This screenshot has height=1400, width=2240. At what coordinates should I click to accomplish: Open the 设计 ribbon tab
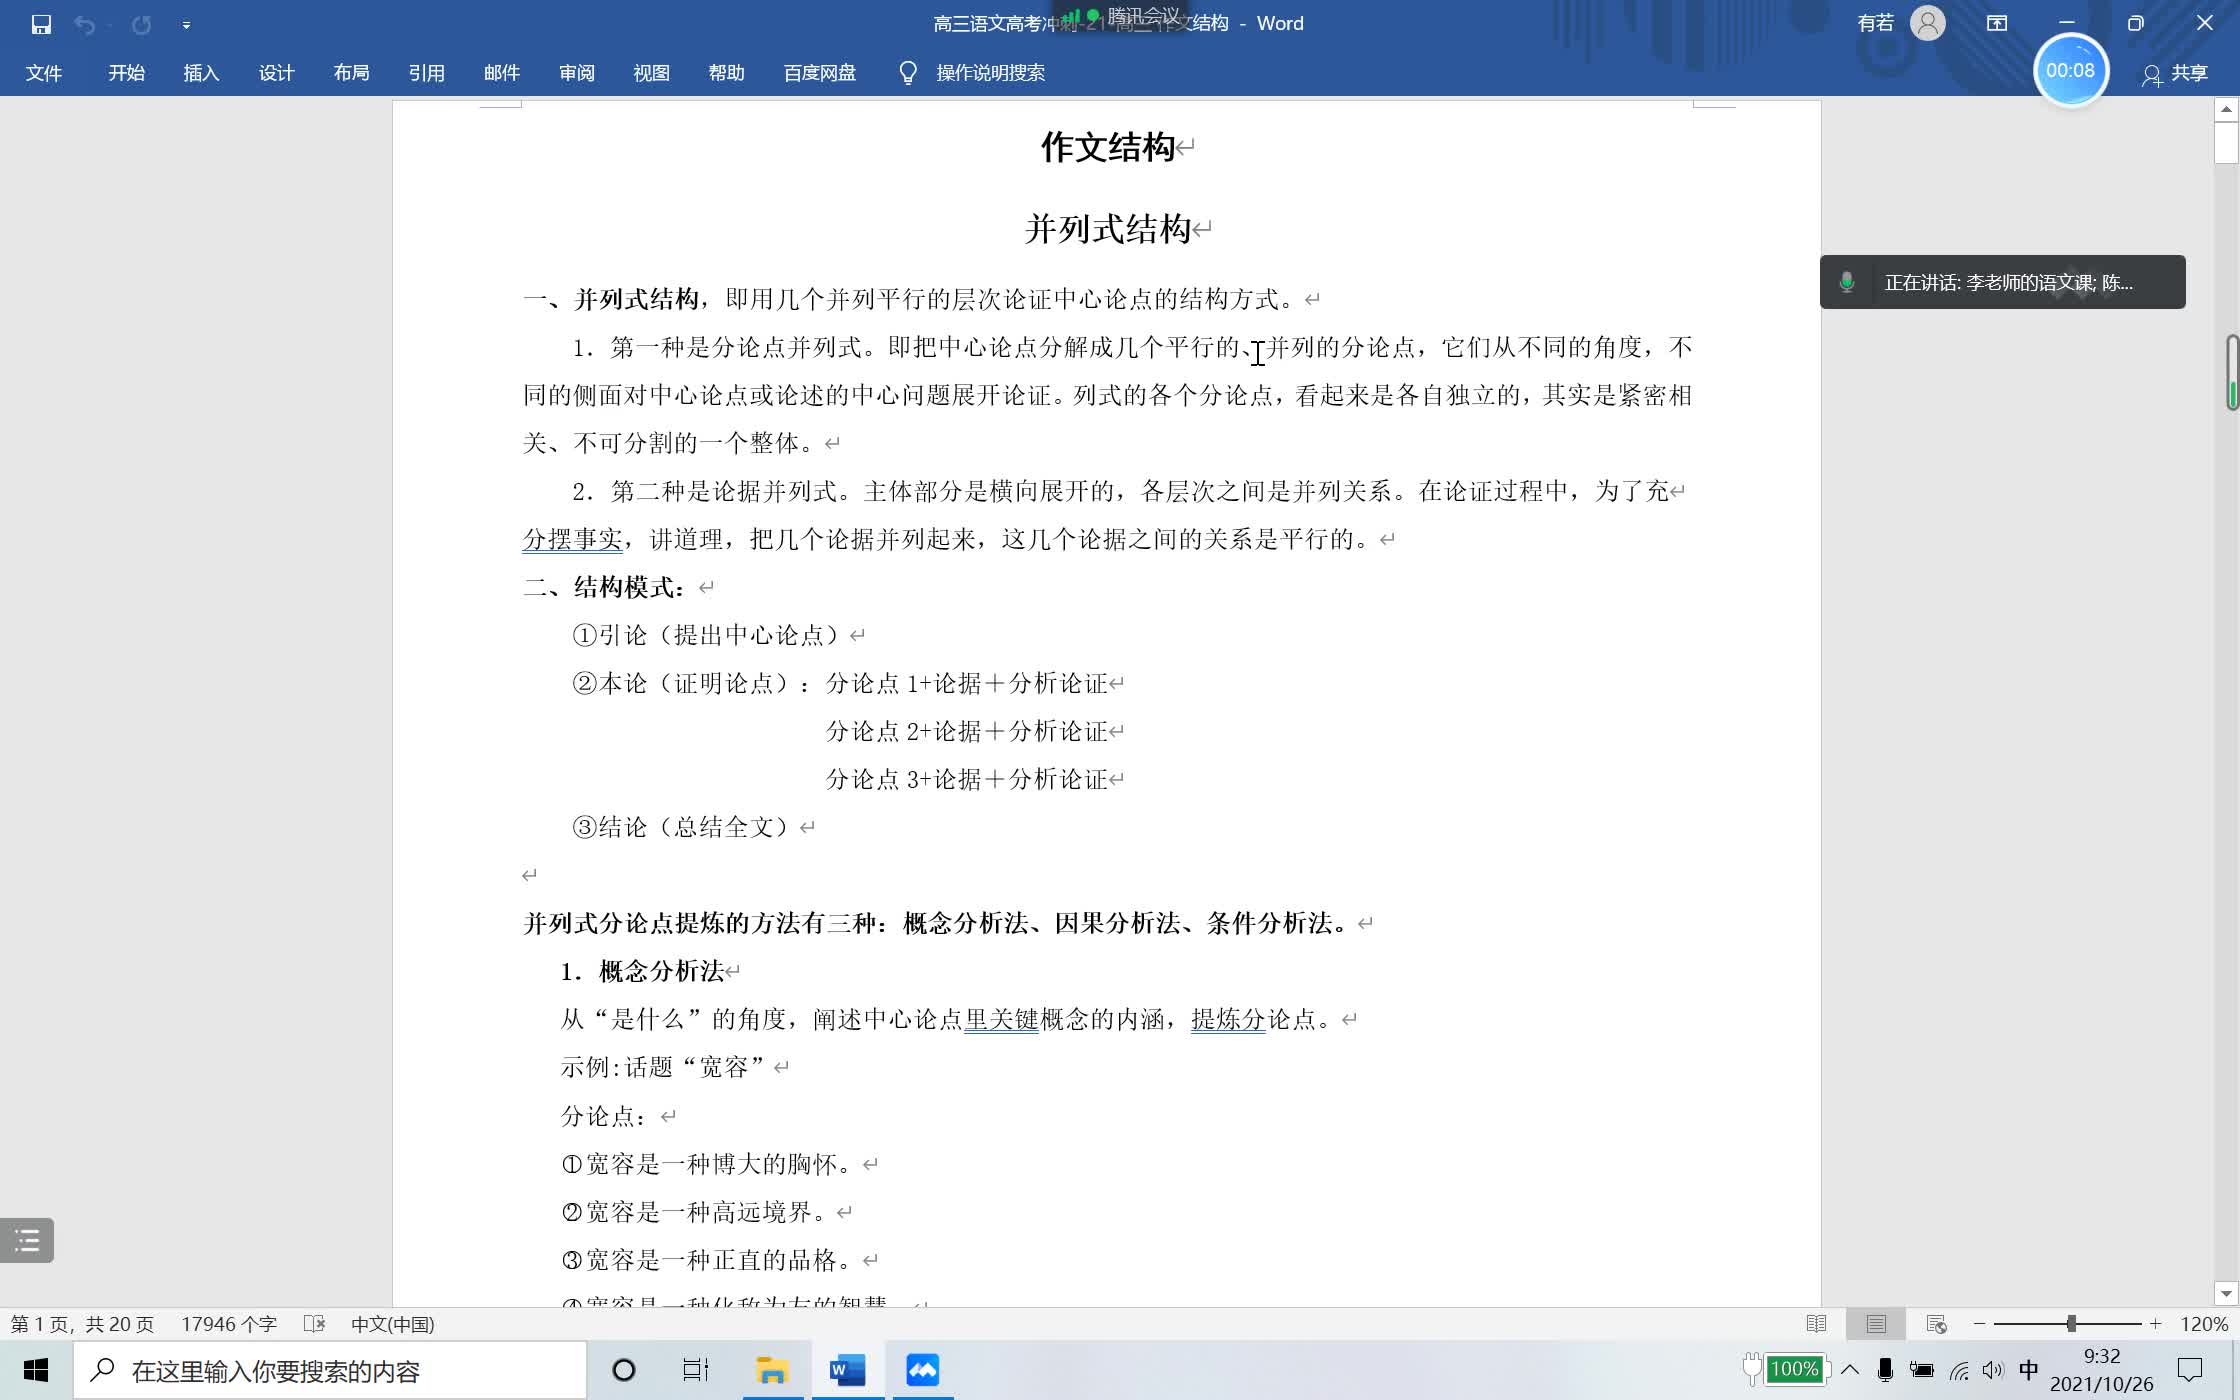pyautogui.click(x=277, y=73)
